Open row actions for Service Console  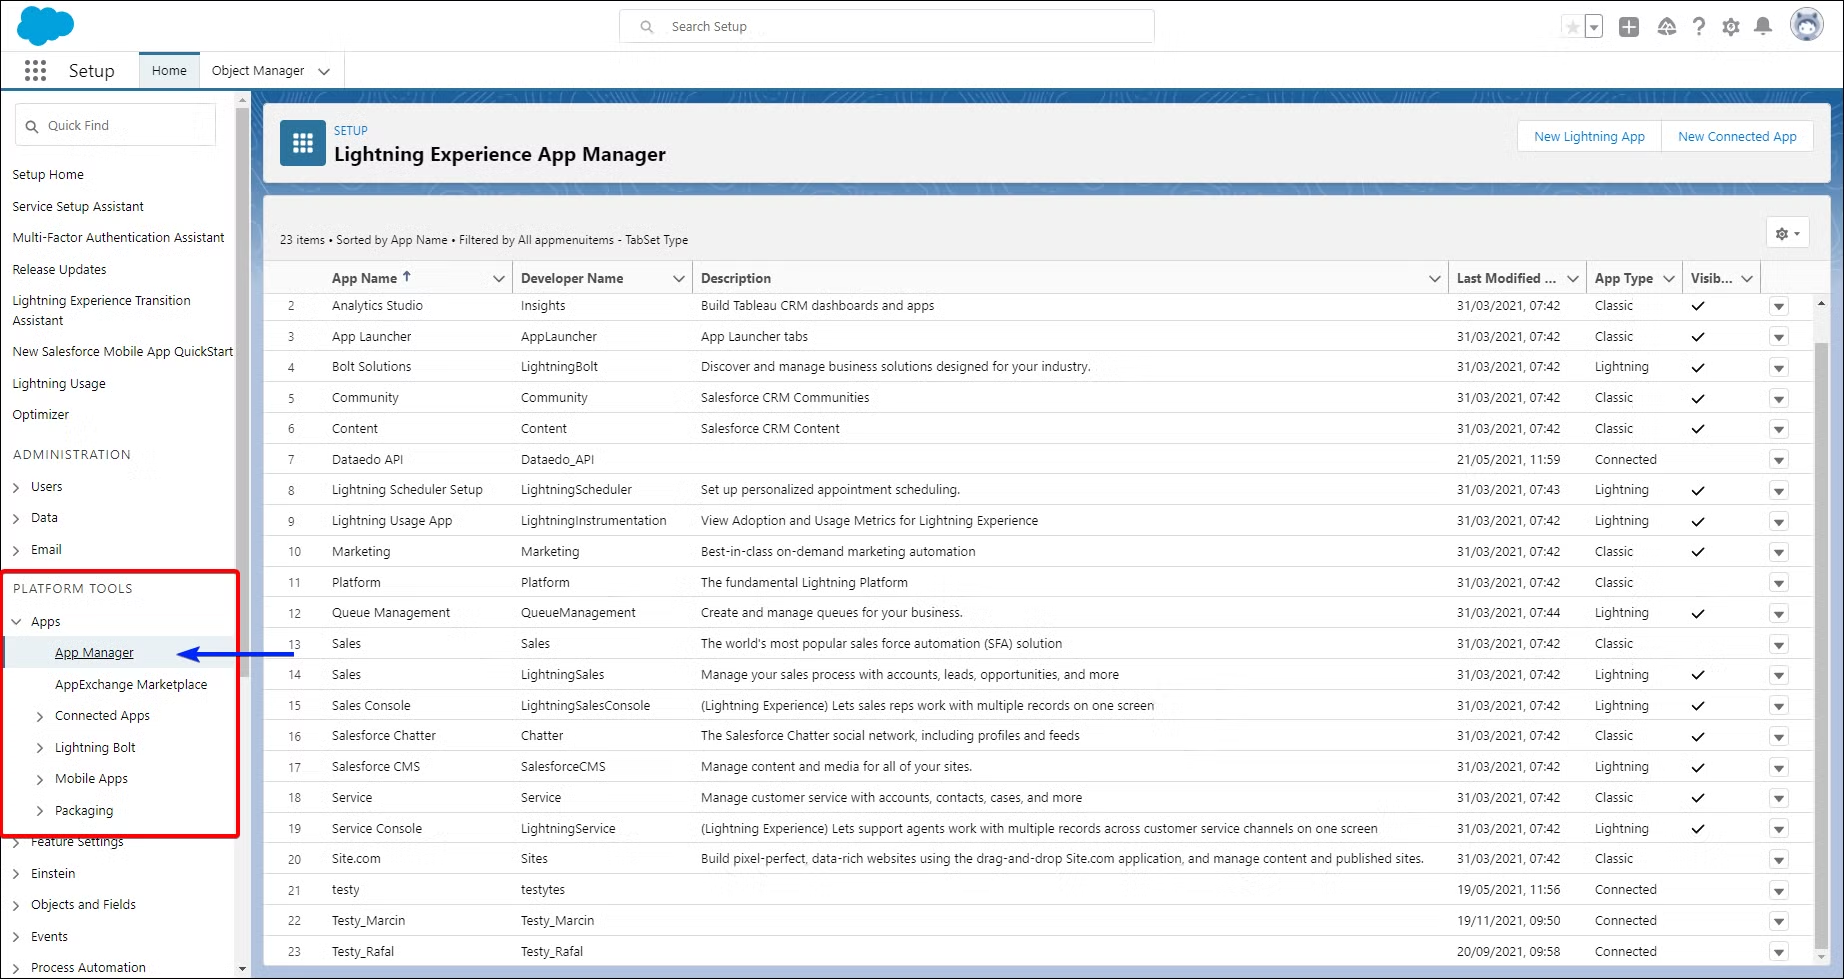(x=1779, y=830)
